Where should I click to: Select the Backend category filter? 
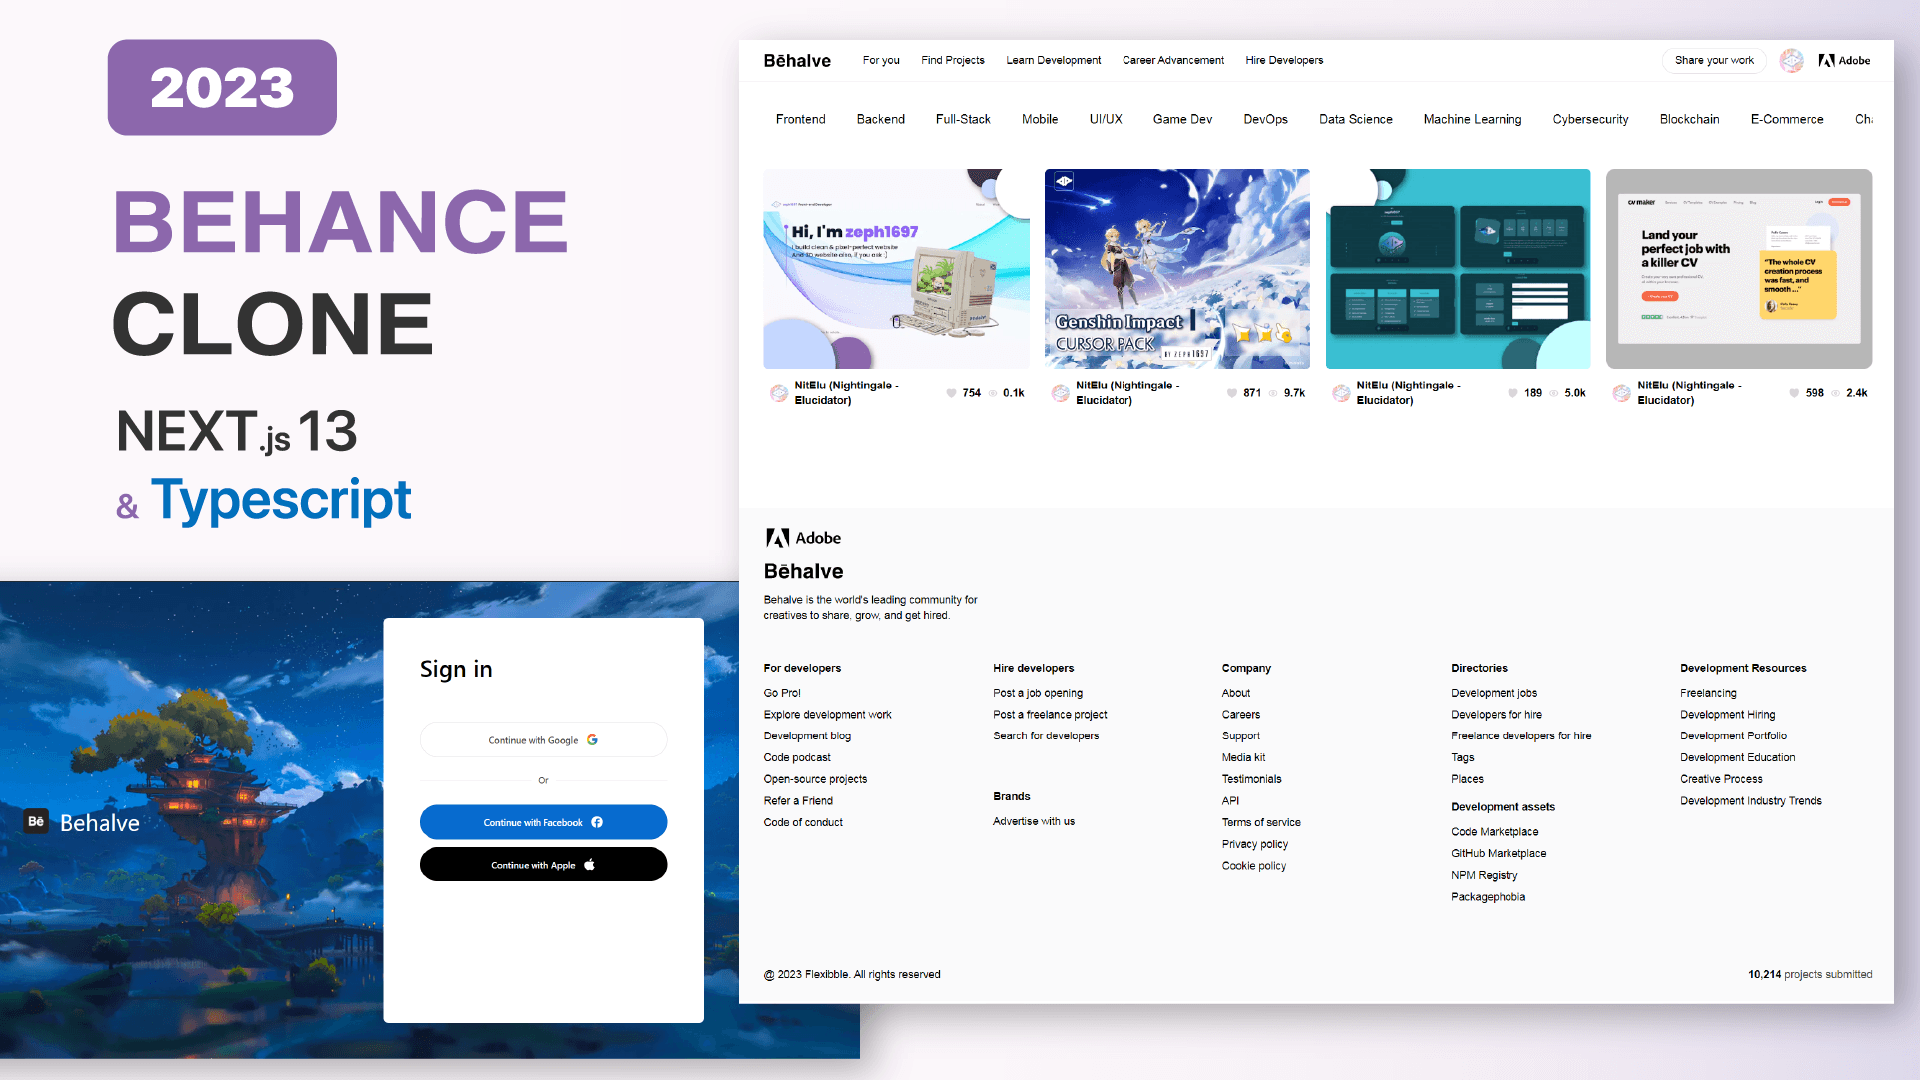tap(880, 119)
